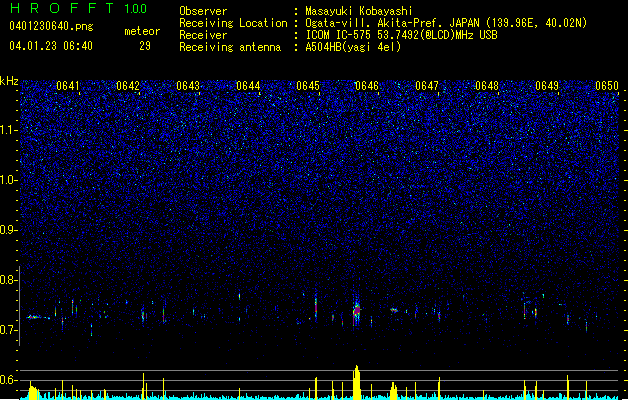Click the 'Receiver' field label
Viewport: 629px width, 400px height.
203,35
